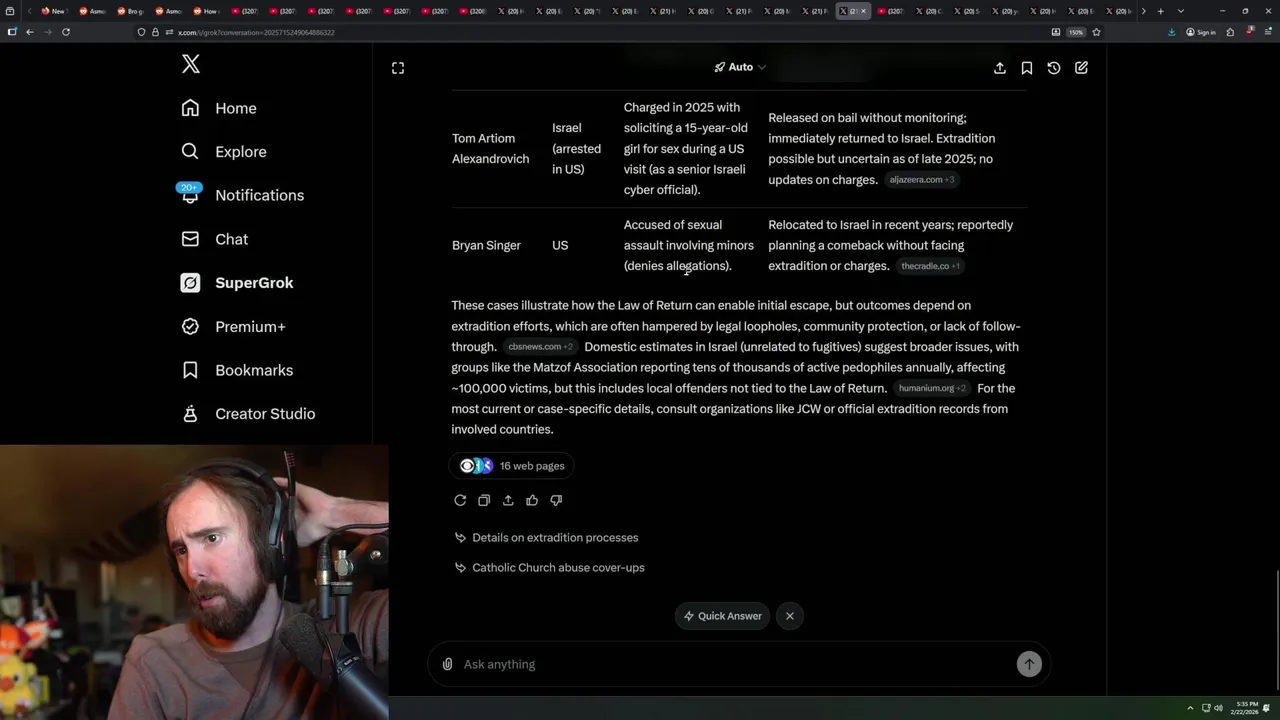
Task: Attach a file with the paperclip icon
Action: click(447, 664)
